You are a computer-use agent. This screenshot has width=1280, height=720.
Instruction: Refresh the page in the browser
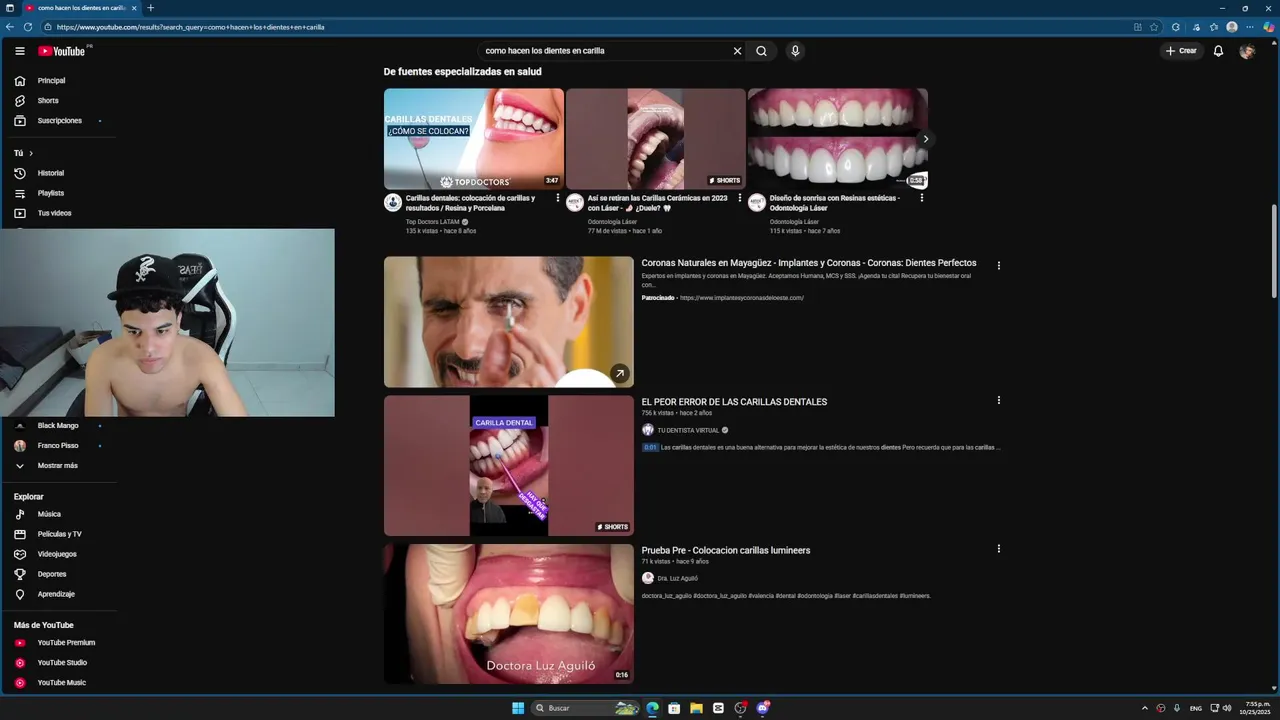click(x=28, y=27)
